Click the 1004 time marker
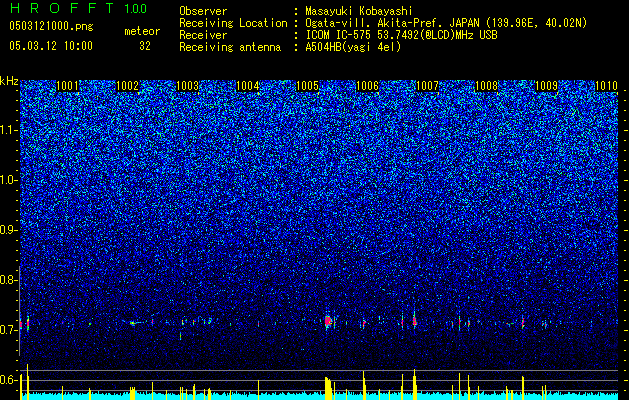 pos(247,86)
